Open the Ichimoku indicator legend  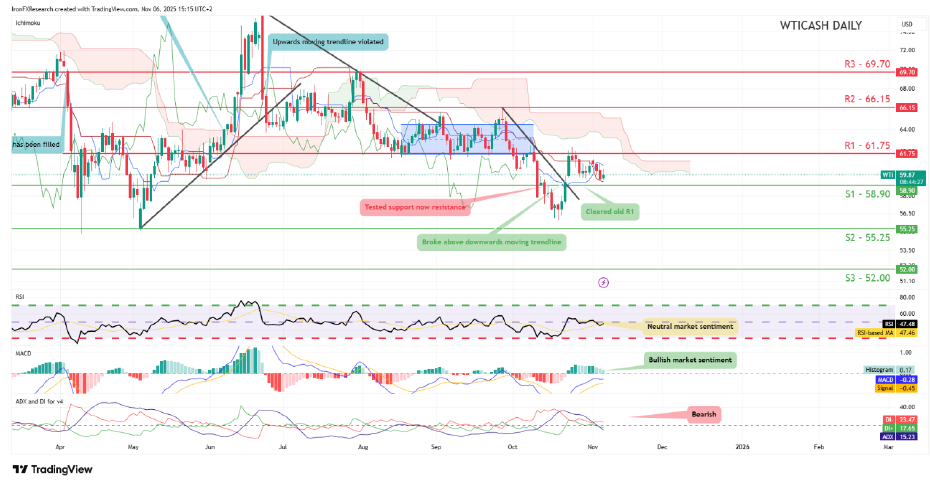27,23
